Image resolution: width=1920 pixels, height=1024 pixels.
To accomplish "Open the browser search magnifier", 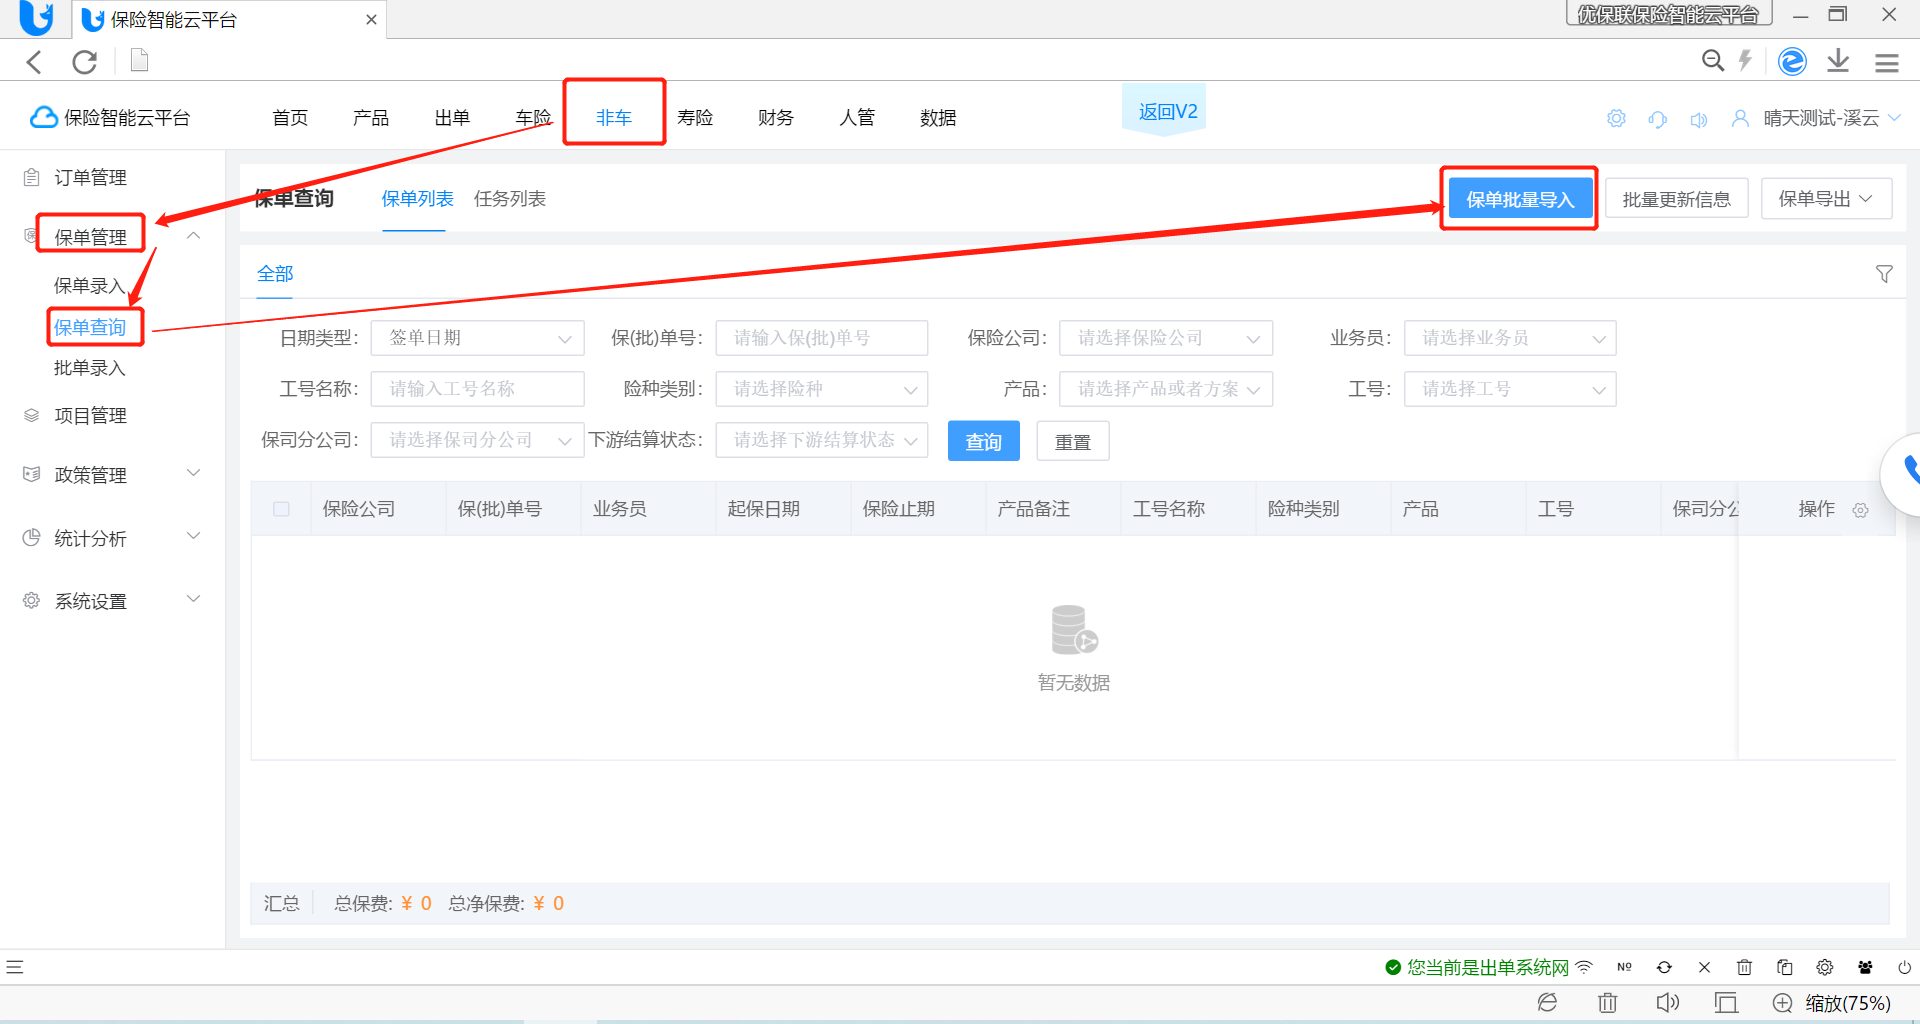I will pyautogui.click(x=1713, y=61).
